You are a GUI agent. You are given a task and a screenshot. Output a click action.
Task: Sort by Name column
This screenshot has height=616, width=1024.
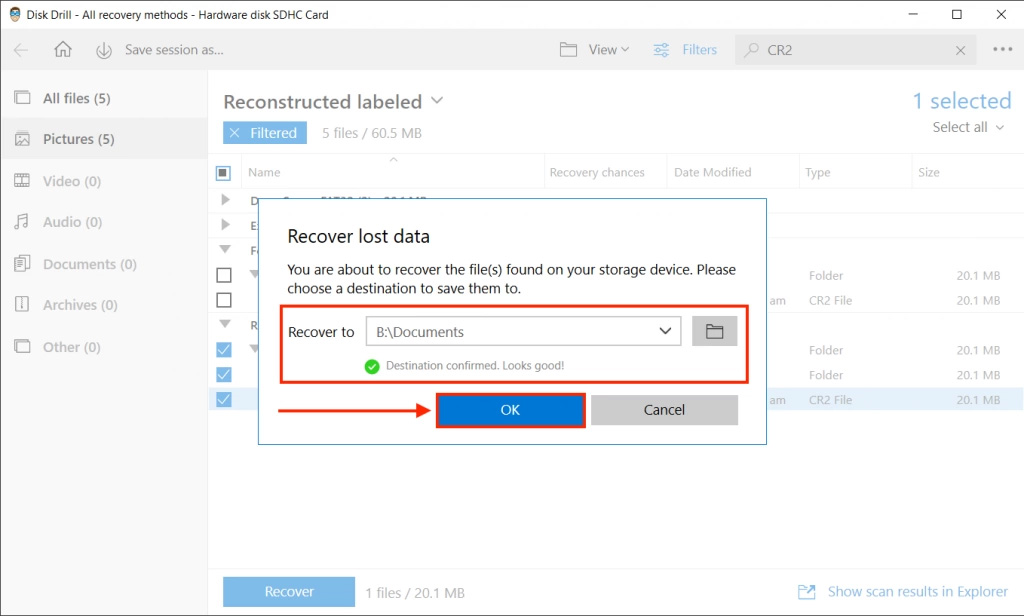click(x=264, y=172)
